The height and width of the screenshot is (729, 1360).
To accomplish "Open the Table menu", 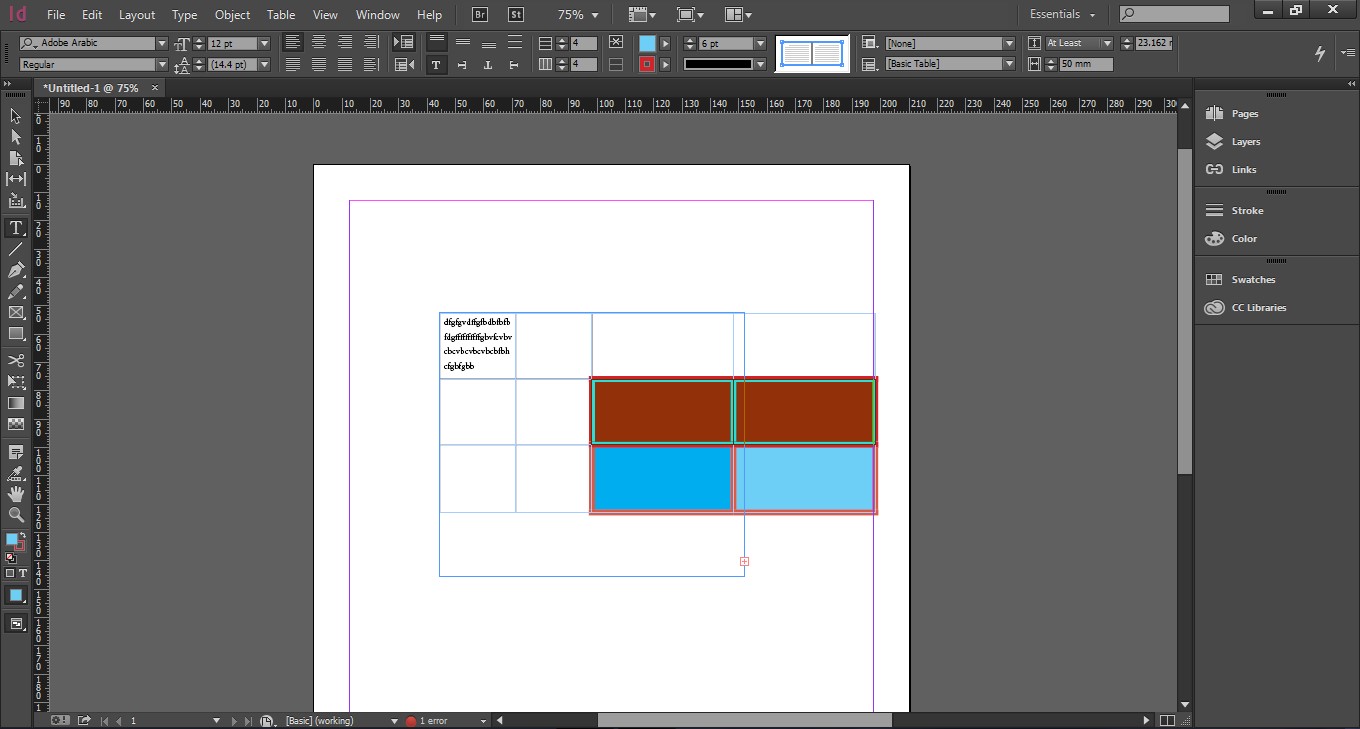I will [x=281, y=15].
